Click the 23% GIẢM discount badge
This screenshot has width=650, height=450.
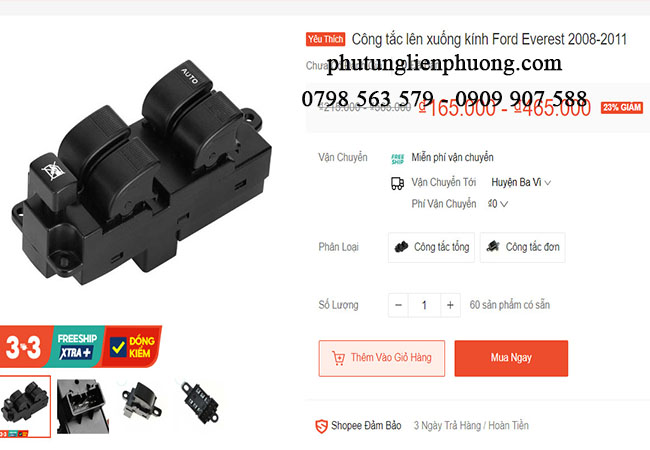click(622, 108)
